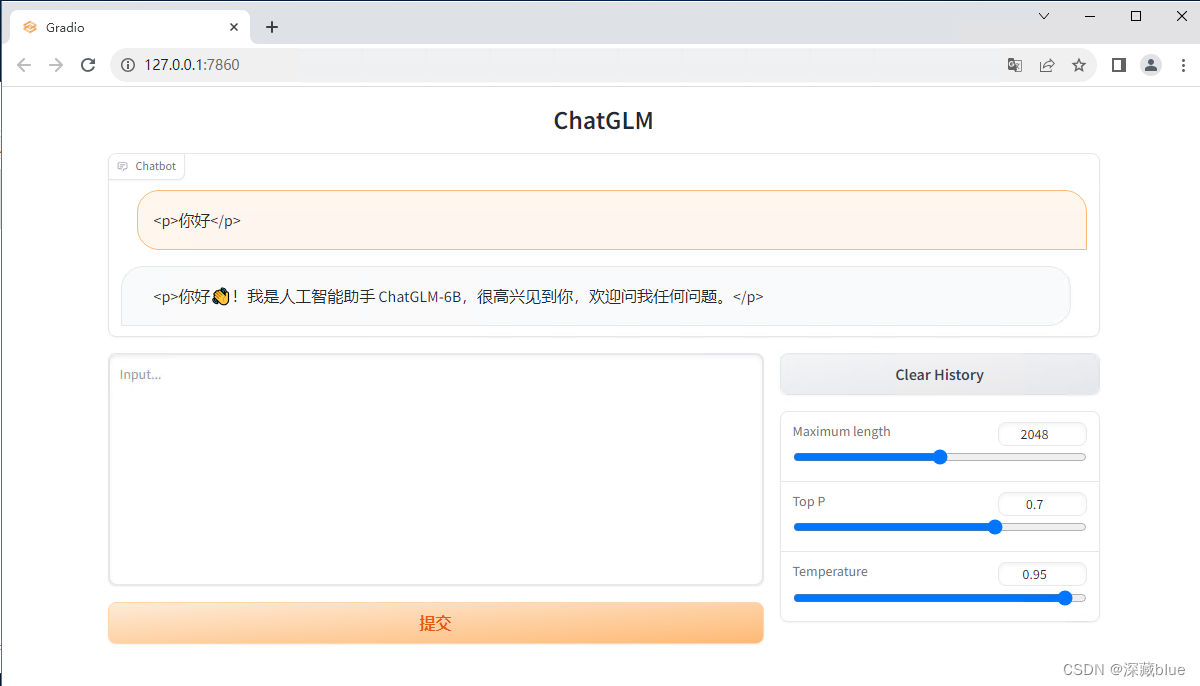This screenshot has width=1200, height=686.
Task: Click the Top P value box 0.7
Action: tap(1042, 504)
